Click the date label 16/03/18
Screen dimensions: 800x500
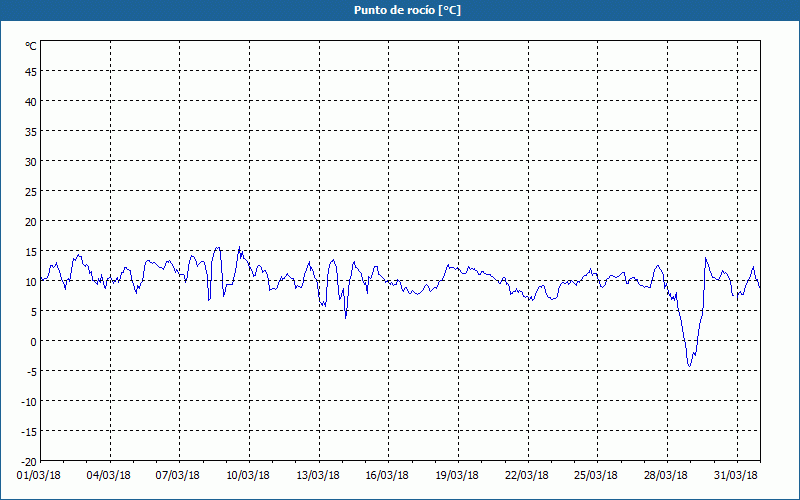tap(387, 476)
